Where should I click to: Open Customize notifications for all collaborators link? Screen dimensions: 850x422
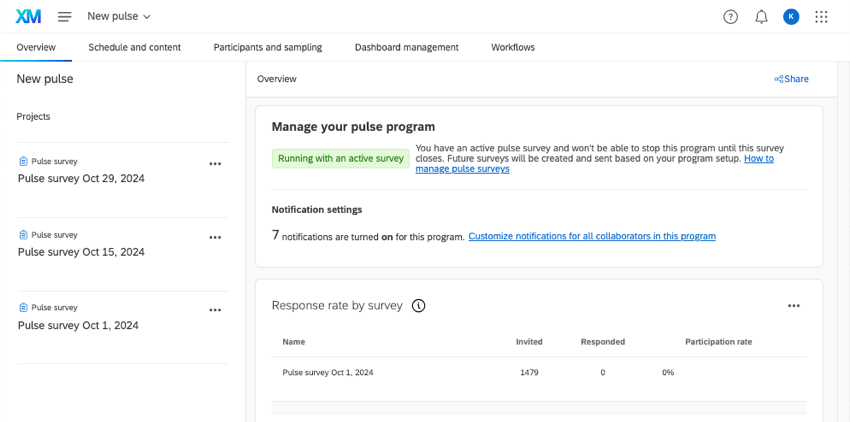(592, 237)
